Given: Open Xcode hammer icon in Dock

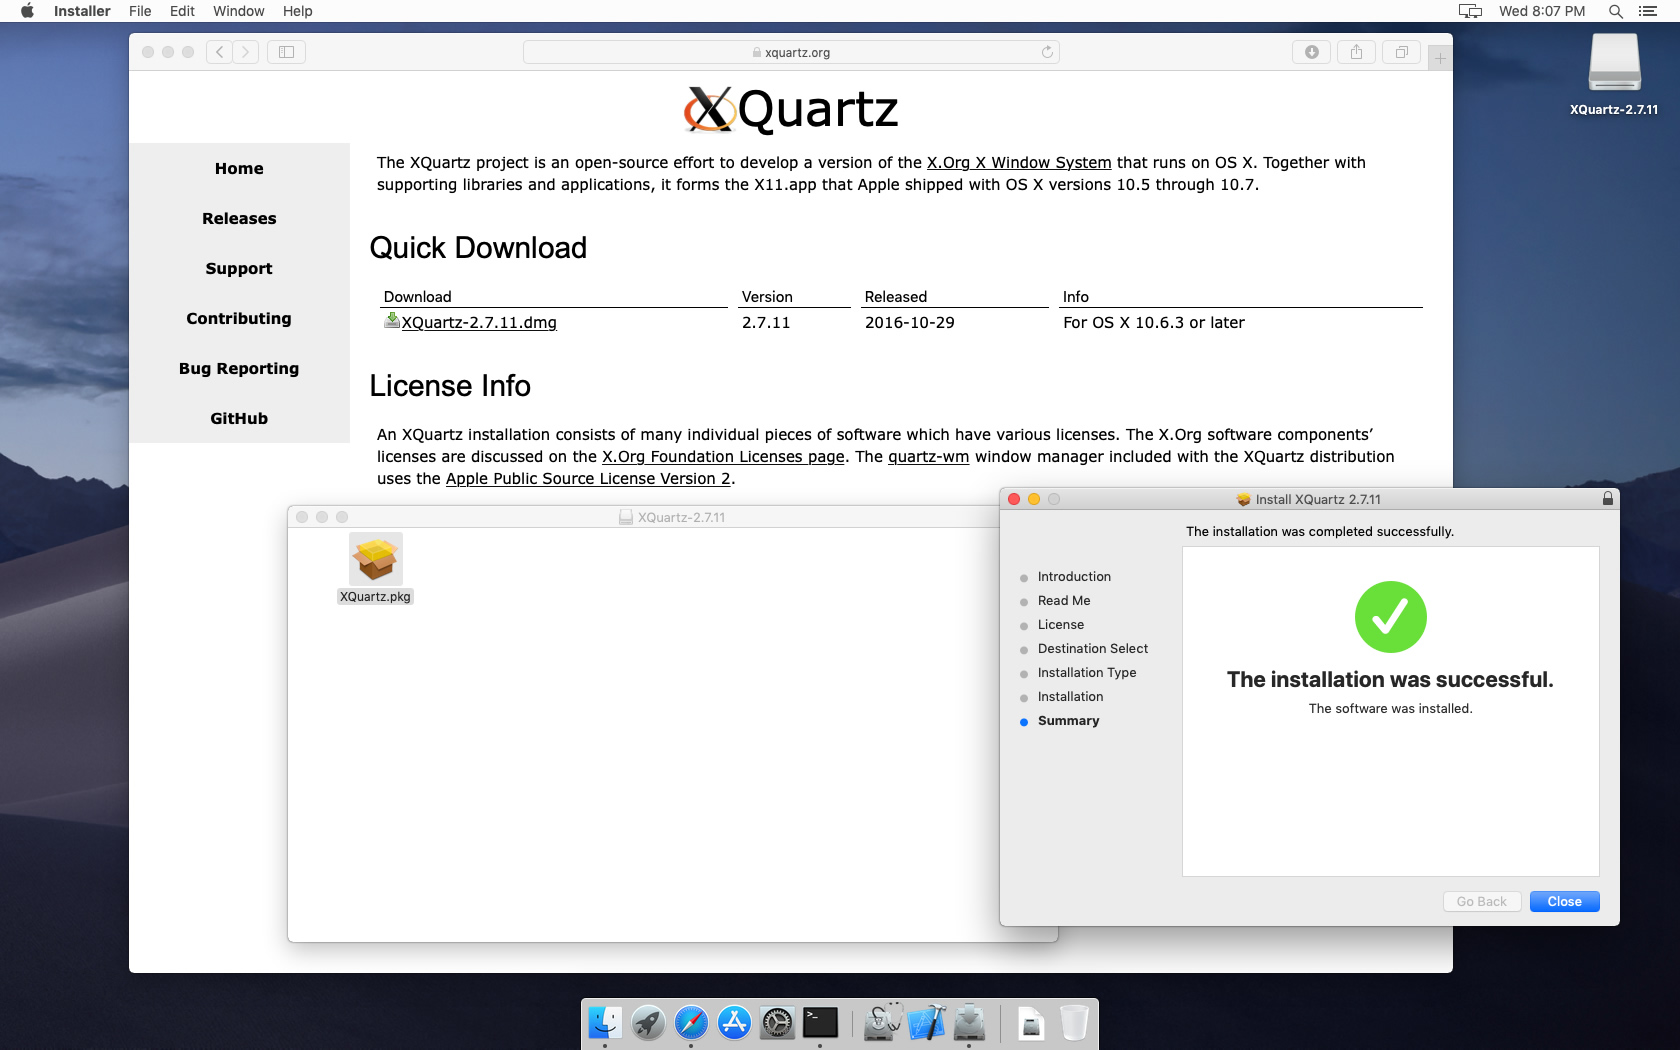Looking at the screenshot, I should tap(926, 1023).
